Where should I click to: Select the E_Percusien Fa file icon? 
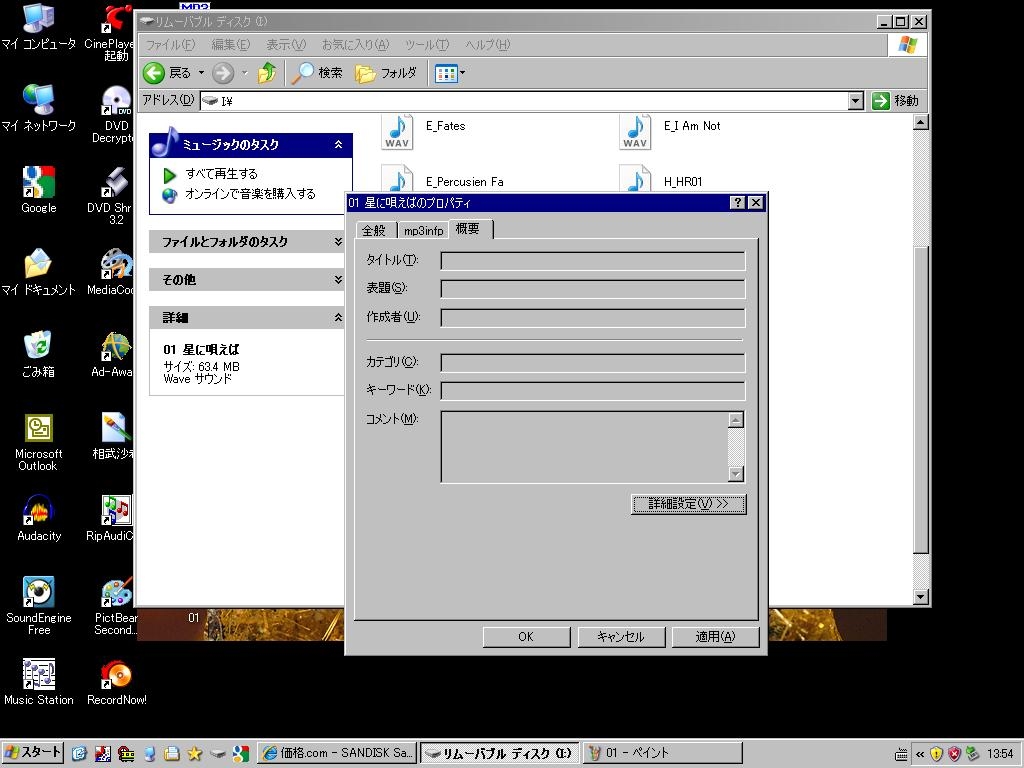click(x=397, y=179)
